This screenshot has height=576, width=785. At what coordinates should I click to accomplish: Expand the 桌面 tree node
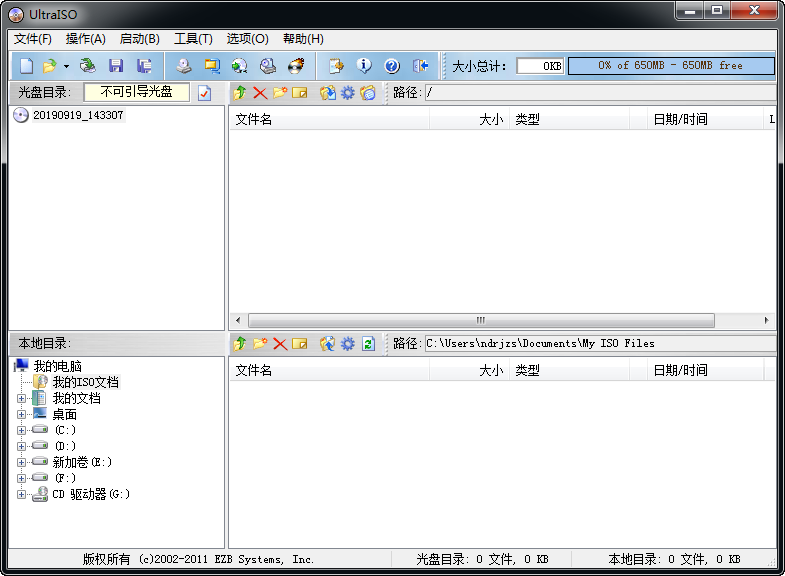21,414
